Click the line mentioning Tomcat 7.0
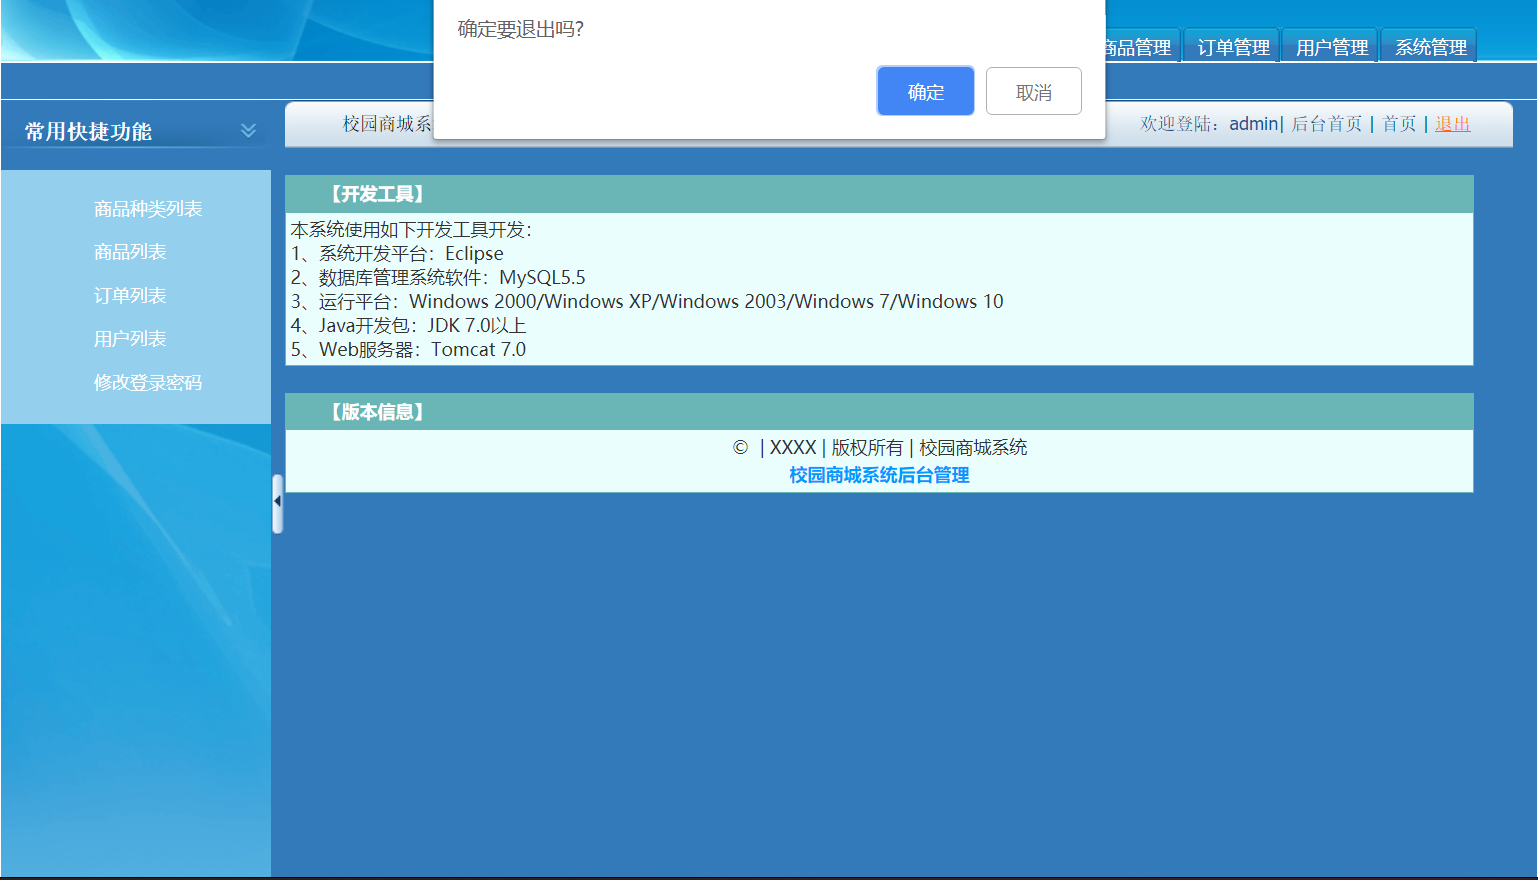The height and width of the screenshot is (880, 1538). point(408,350)
